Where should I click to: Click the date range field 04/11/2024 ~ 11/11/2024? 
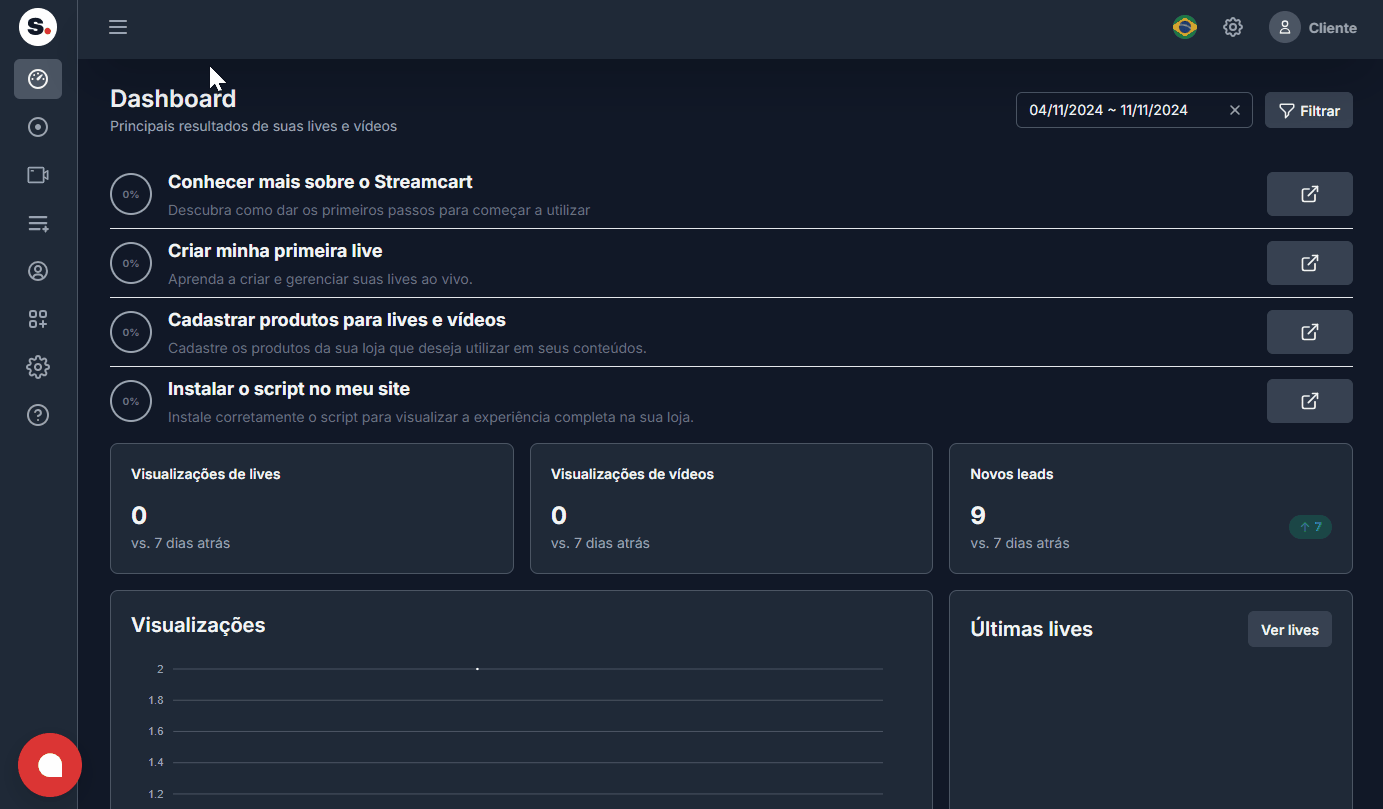[x=1134, y=110]
